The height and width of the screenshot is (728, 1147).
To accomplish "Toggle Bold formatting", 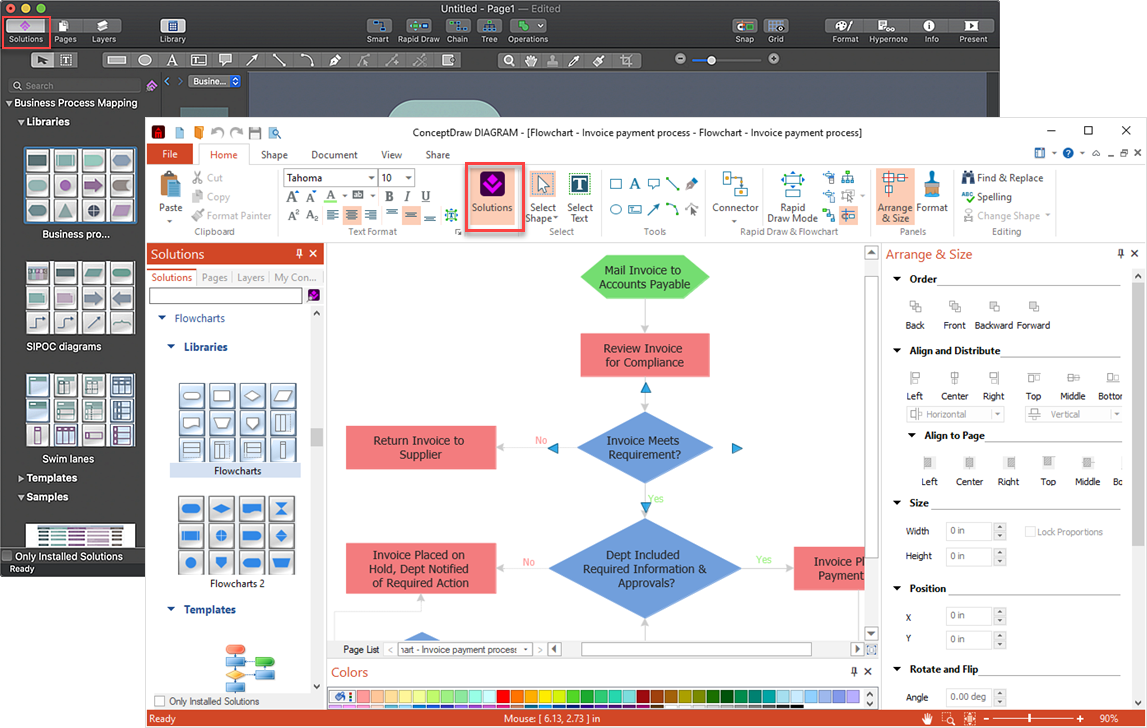I will (389, 196).
